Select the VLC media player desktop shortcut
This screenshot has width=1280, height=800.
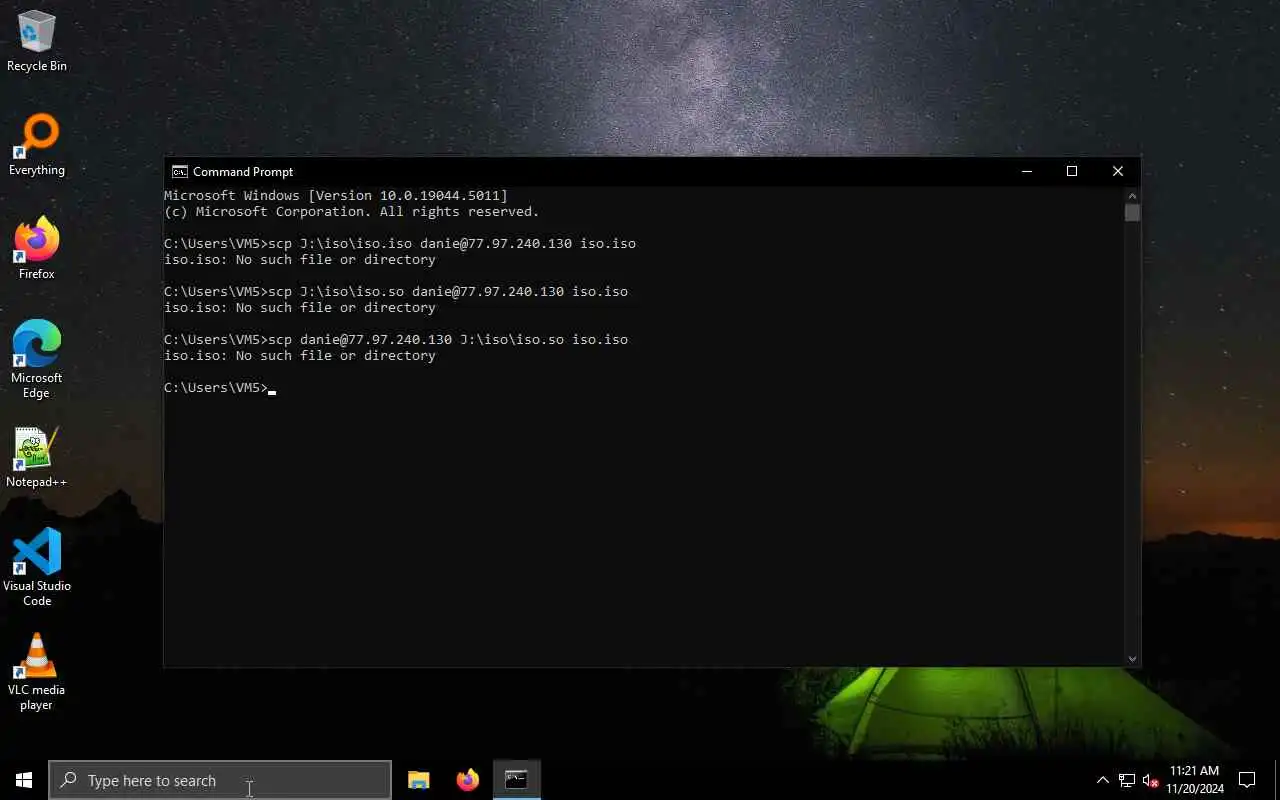click(x=37, y=672)
